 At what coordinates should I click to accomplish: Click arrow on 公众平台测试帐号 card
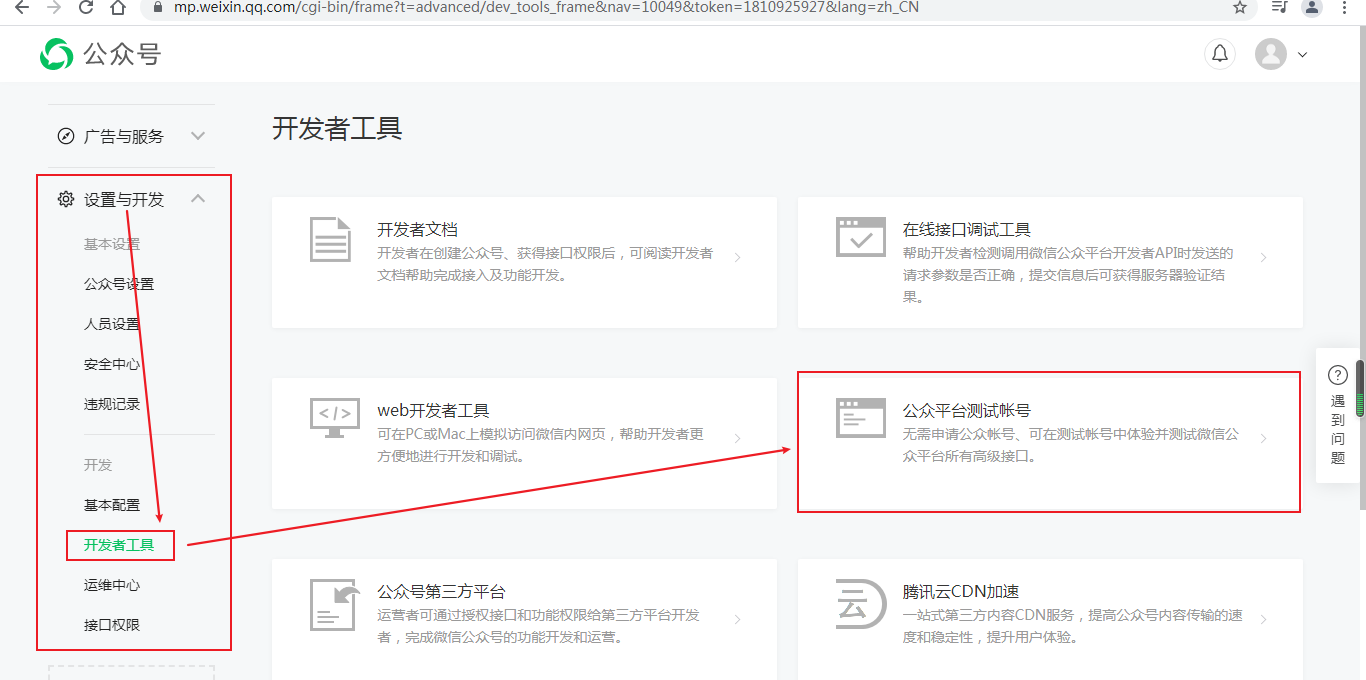[1263, 438]
